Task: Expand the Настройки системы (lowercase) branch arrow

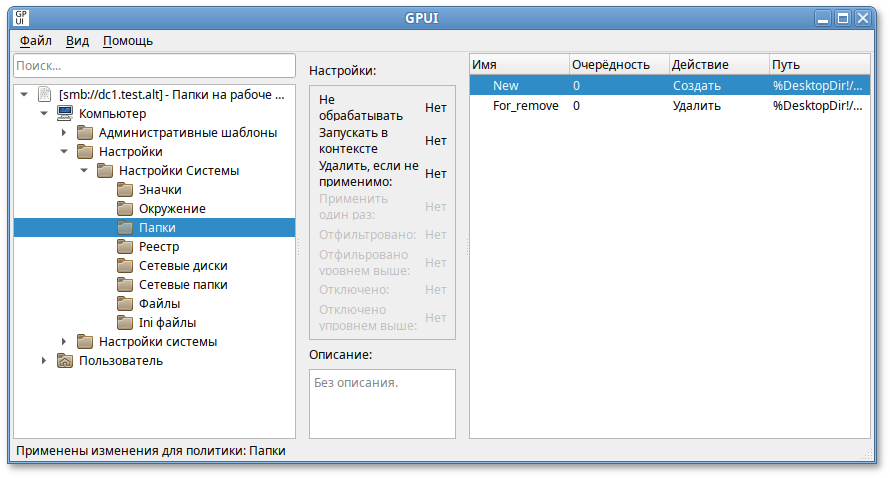Action: (x=64, y=342)
